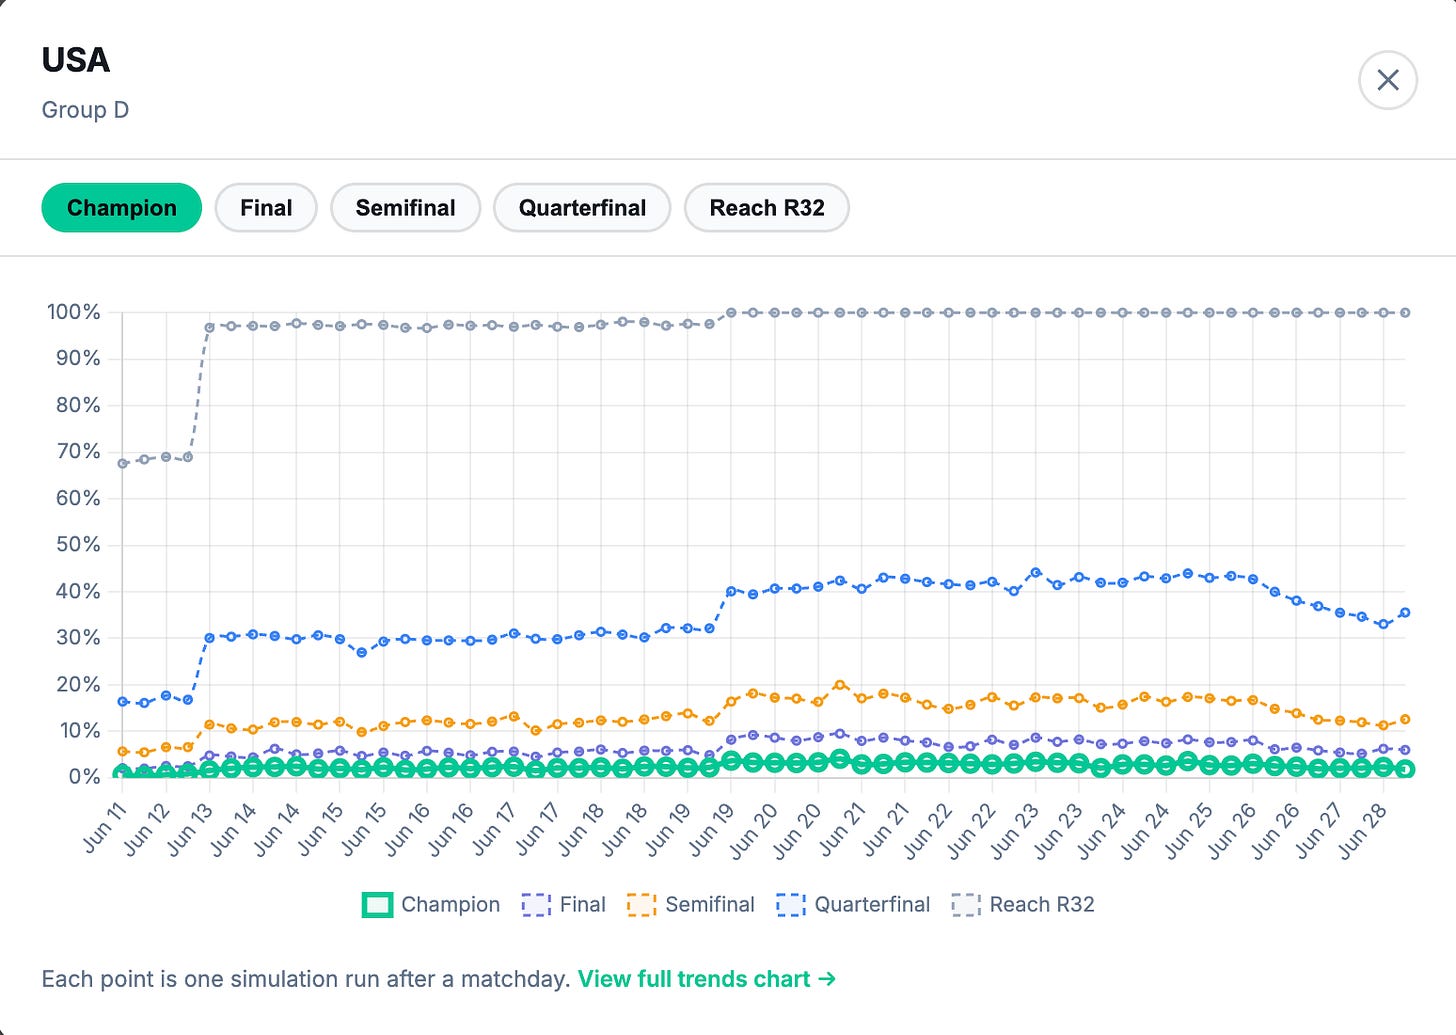1456x1035 pixels.
Task: Toggle the Reach R32 series via its legend label
Action: coord(1042,905)
